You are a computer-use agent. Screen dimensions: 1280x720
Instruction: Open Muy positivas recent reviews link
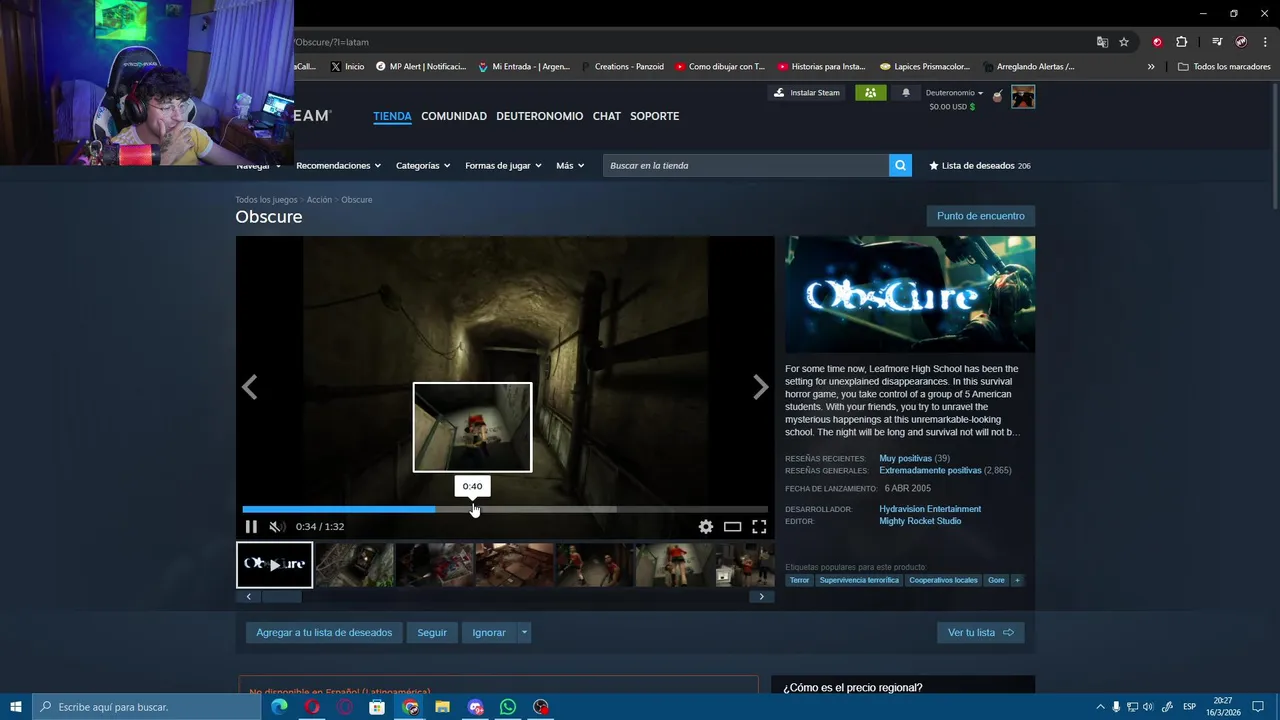[905, 458]
